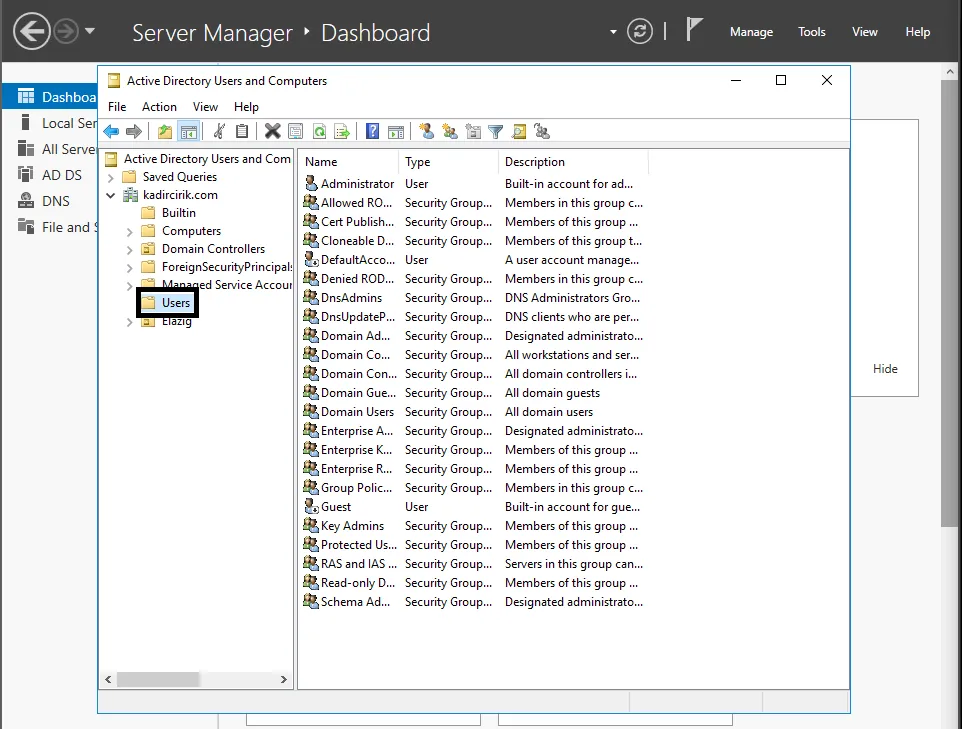Open Server Manager Help menu
The width and height of the screenshot is (962, 729).
(918, 32)
